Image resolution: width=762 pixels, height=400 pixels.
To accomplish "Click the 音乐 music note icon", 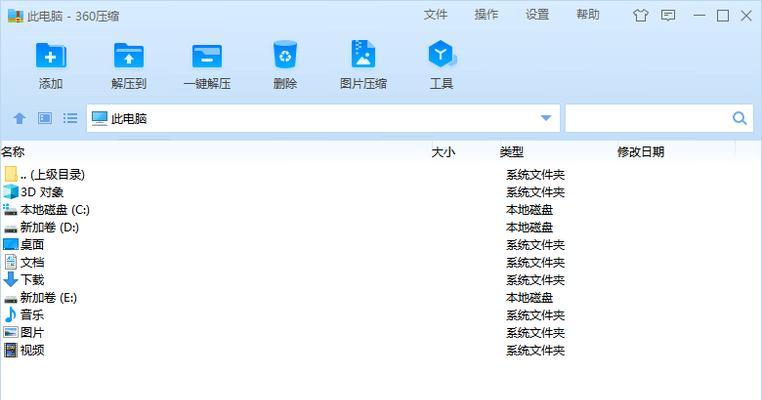I will (10, 314).
